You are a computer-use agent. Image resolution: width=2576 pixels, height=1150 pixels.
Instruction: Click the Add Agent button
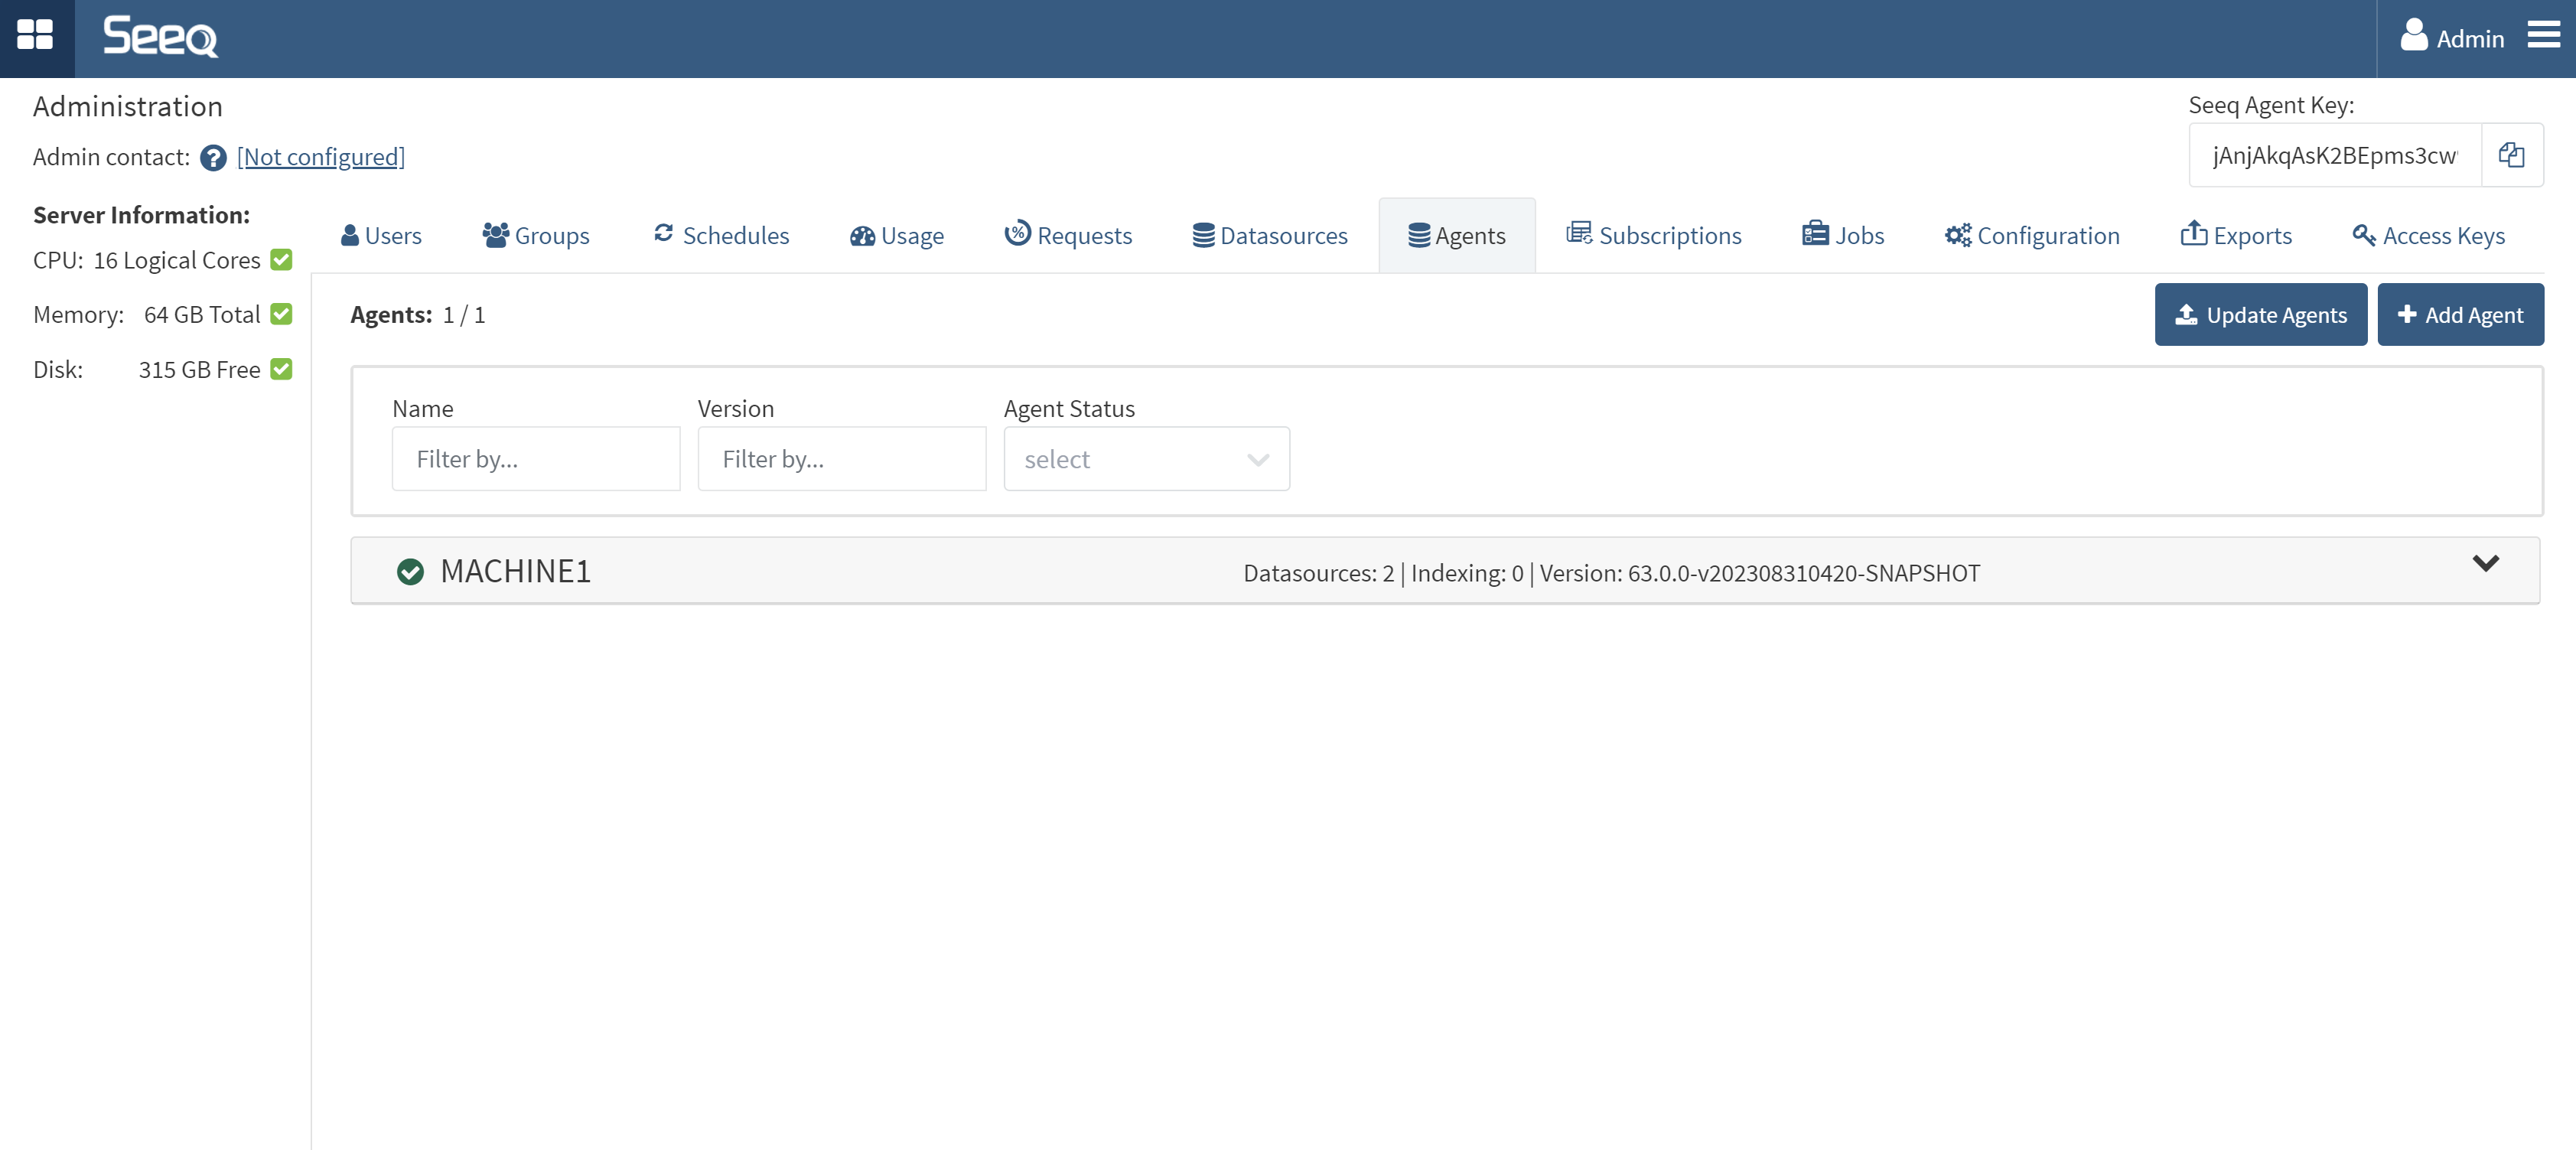tap(2460, 315)
